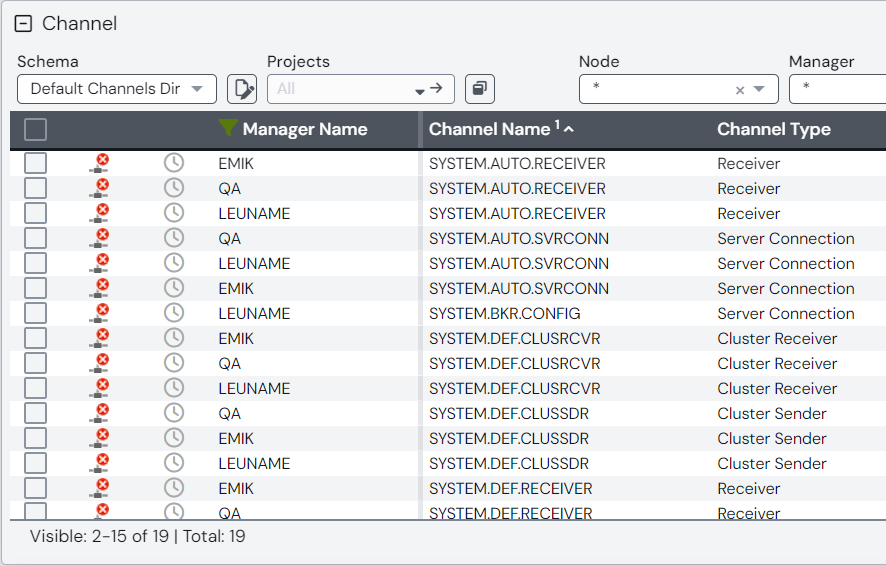Check the EMIK SYSTEM.AUTO.RECEIVER row checkbox

point(36,163)
